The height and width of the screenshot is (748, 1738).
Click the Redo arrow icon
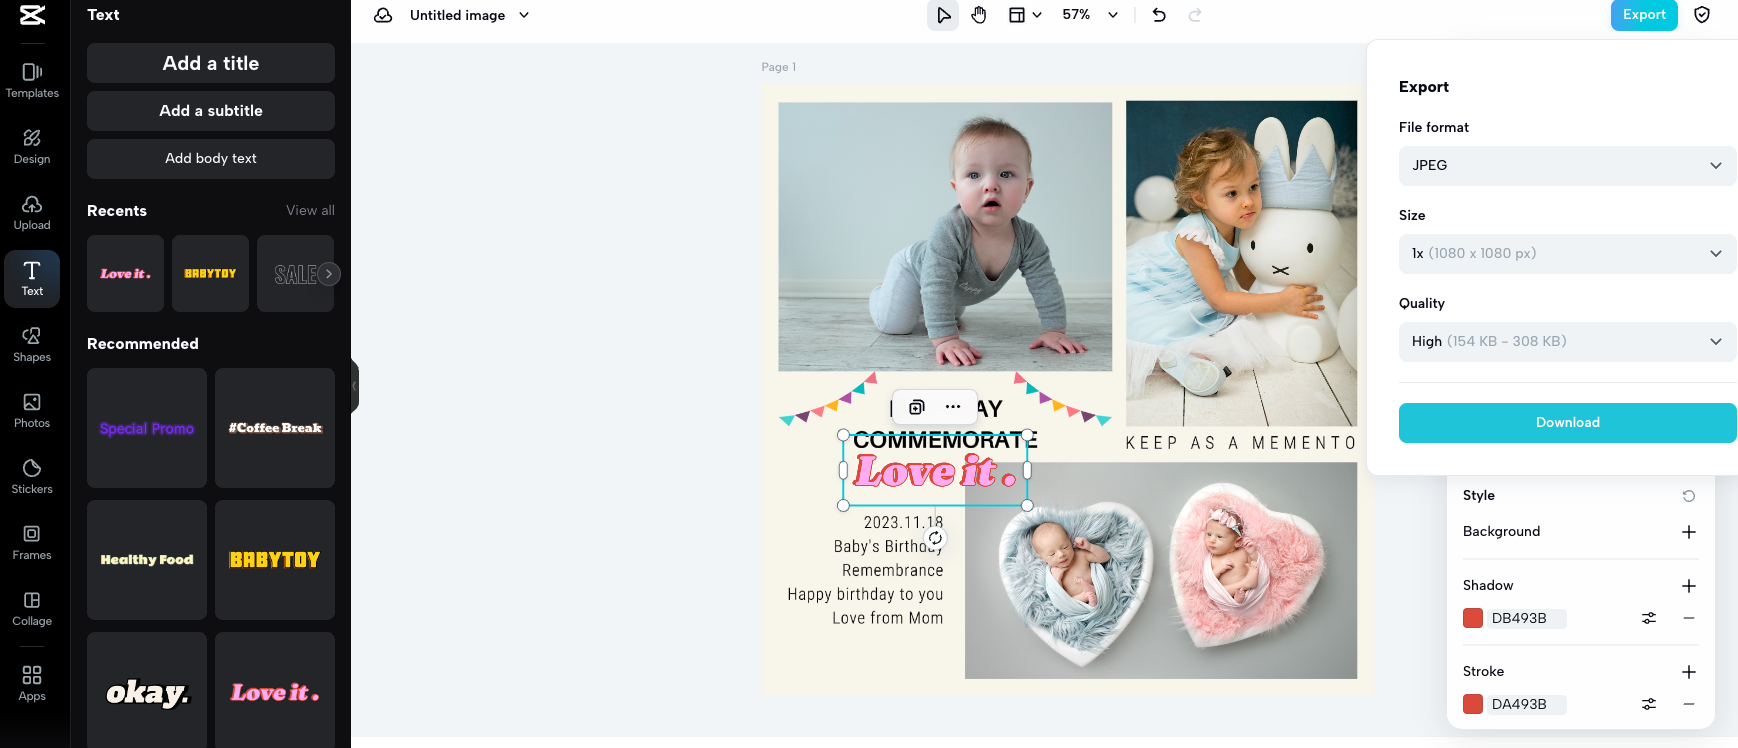pyautogui.click(x=1195, y=15)
